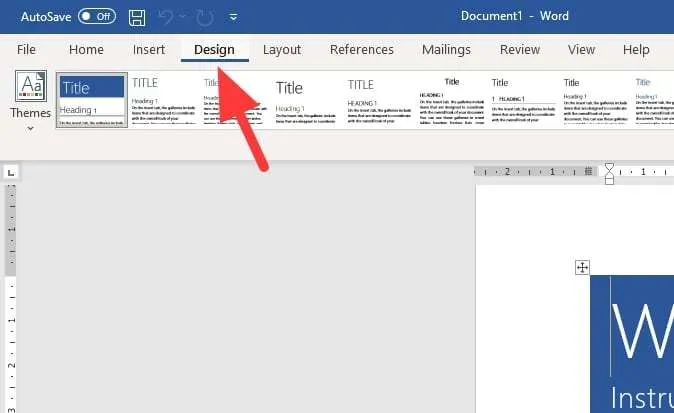Open the Undo history dropdown arrow
The image size is (674, 413).
182,16
